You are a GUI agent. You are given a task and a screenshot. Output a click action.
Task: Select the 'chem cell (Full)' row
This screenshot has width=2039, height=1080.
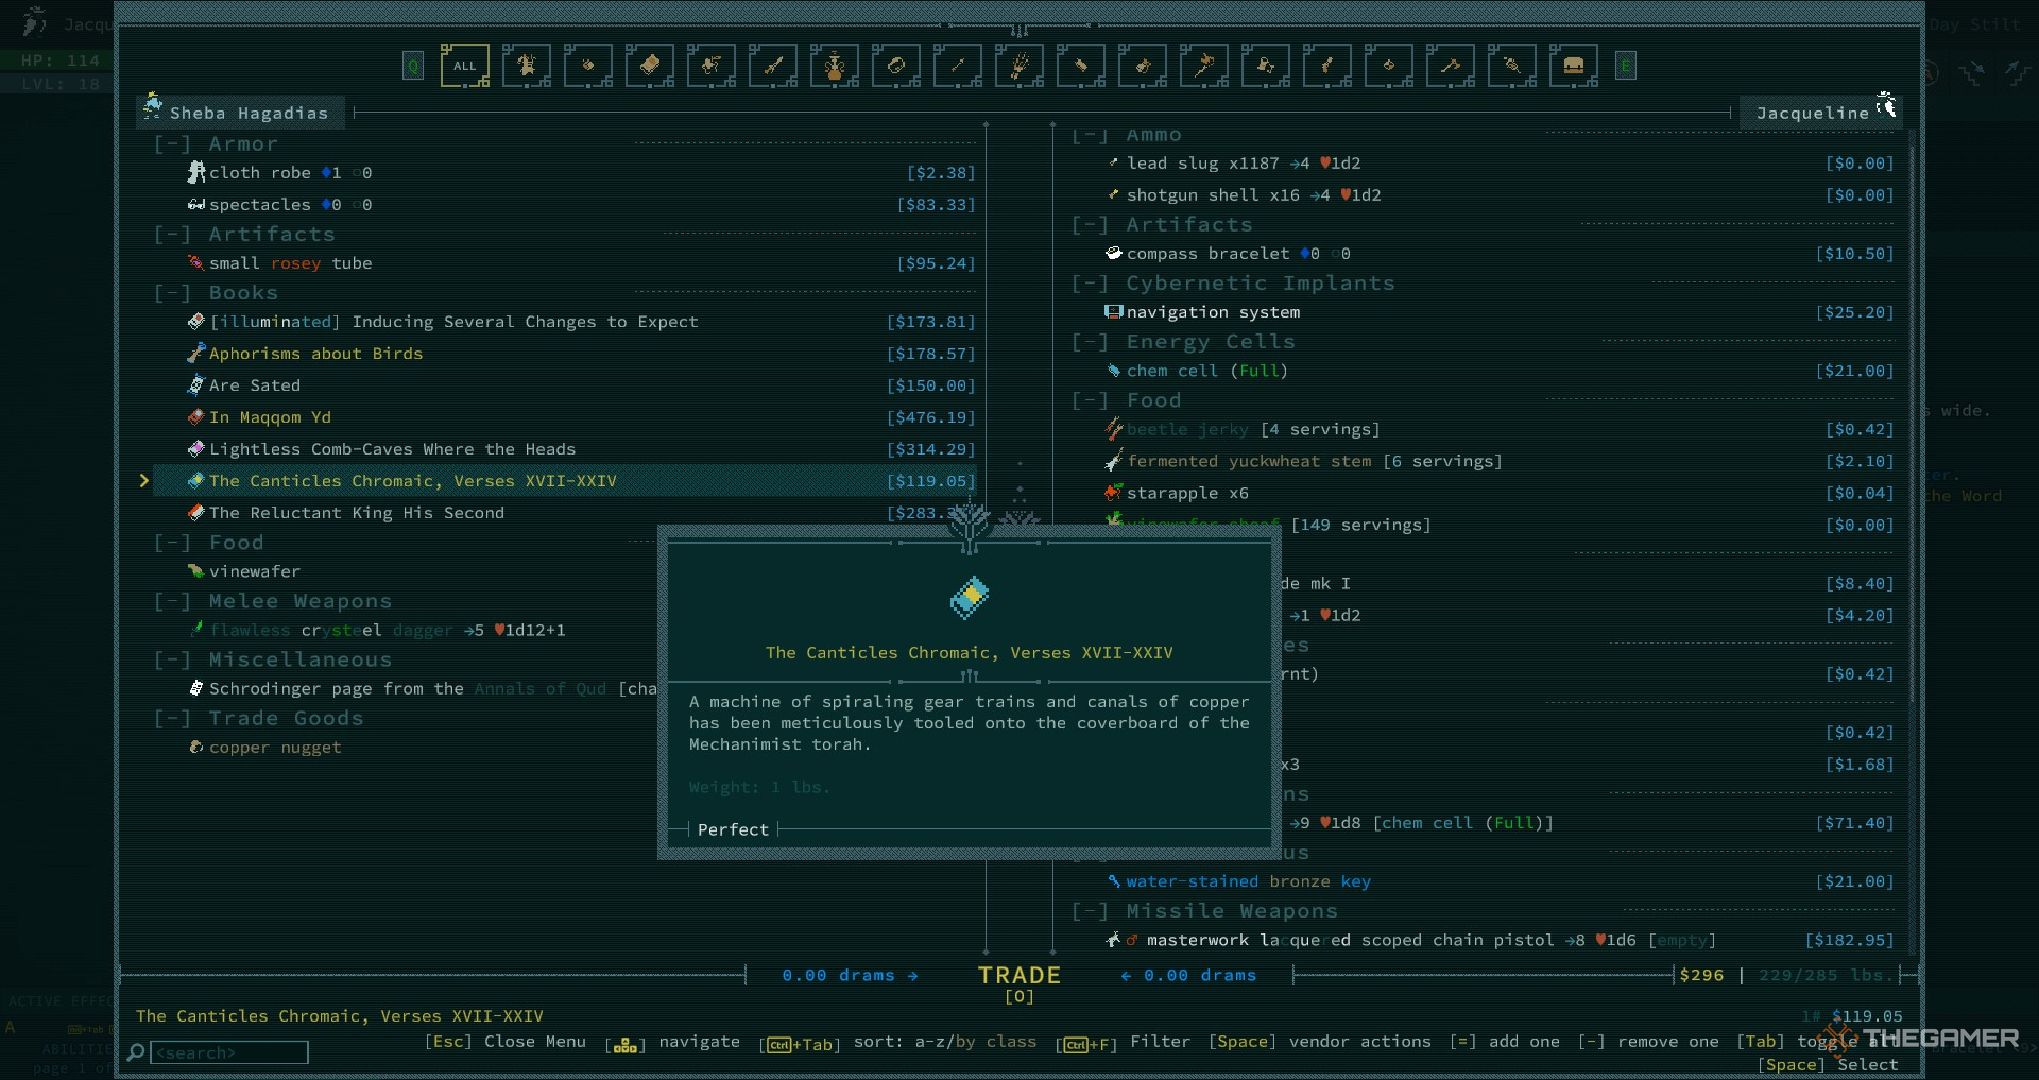click(x=1483, y=370)
